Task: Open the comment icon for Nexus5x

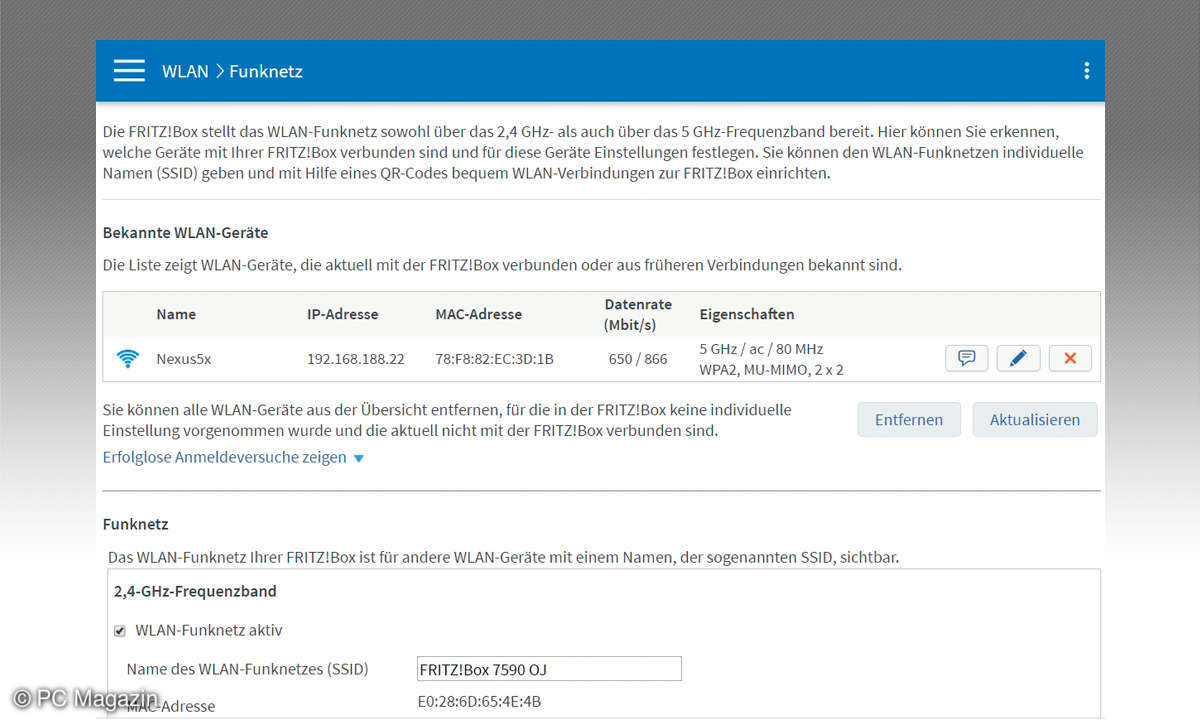Action: pos(967,358)
